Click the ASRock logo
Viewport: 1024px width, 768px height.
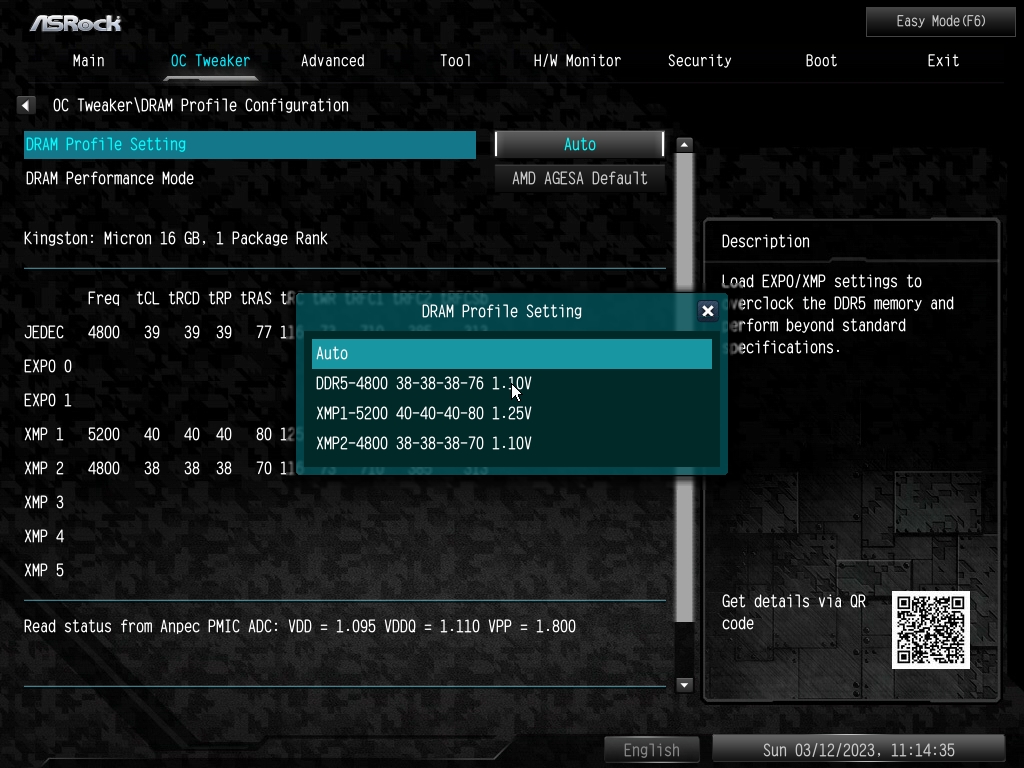coord(76,24)
